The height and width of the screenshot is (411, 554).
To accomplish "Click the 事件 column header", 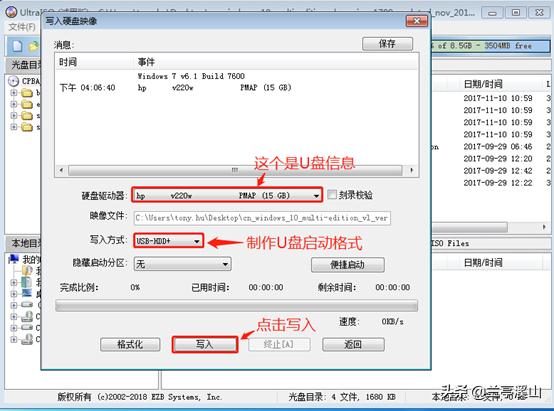I will [146, 62].
